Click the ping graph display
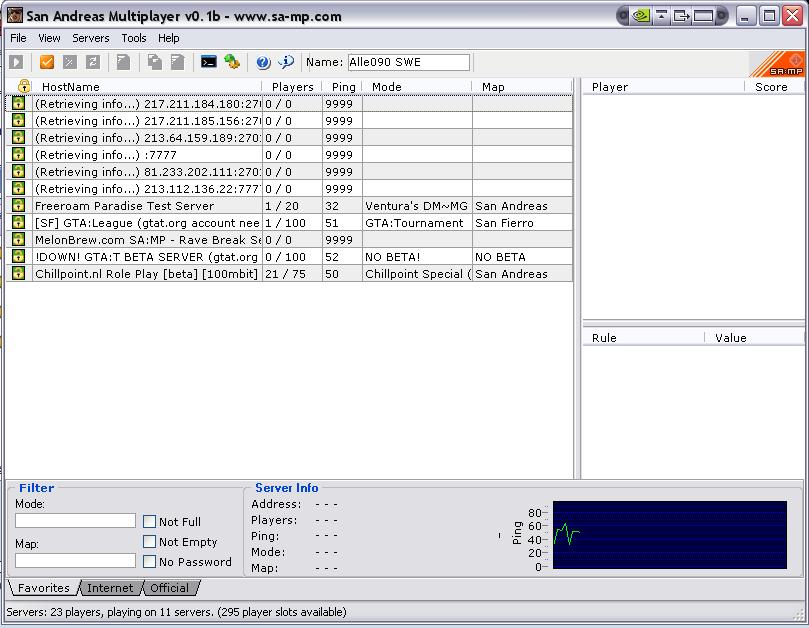 click(670, 535)
